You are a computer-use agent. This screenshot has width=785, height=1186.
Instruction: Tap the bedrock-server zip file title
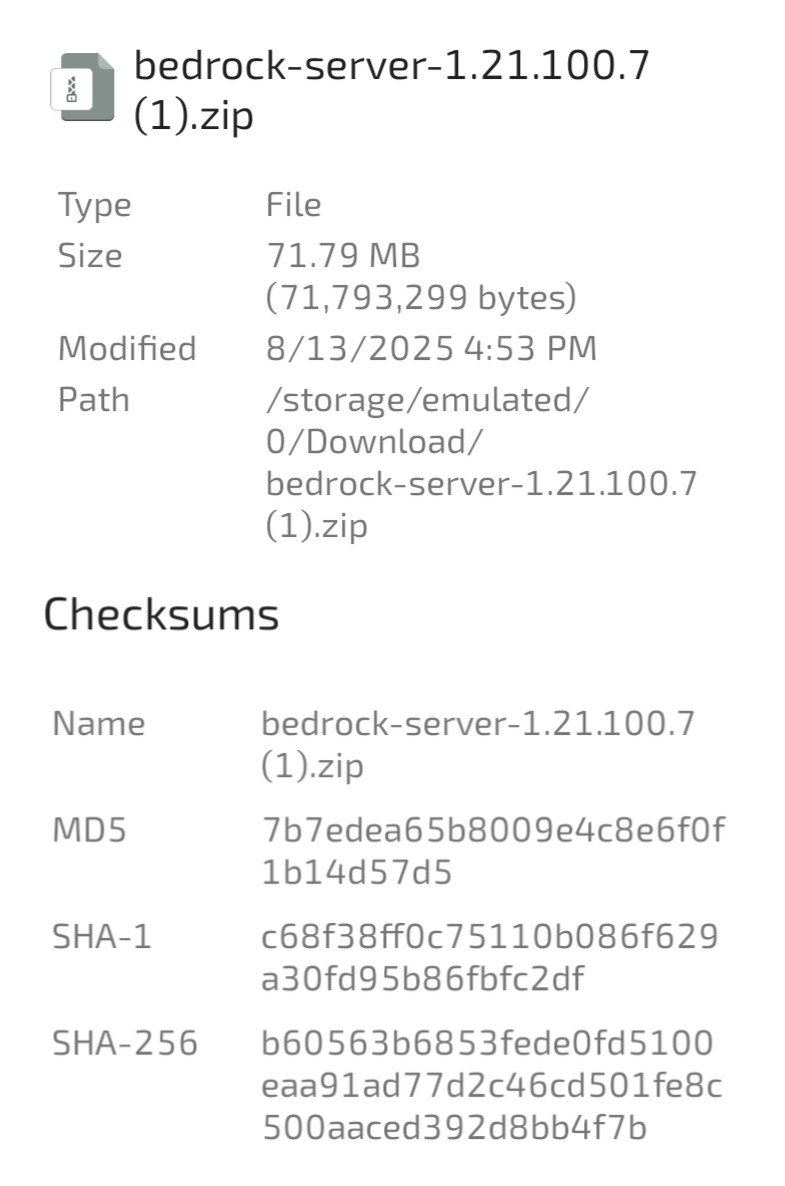[x=391, y=90]
